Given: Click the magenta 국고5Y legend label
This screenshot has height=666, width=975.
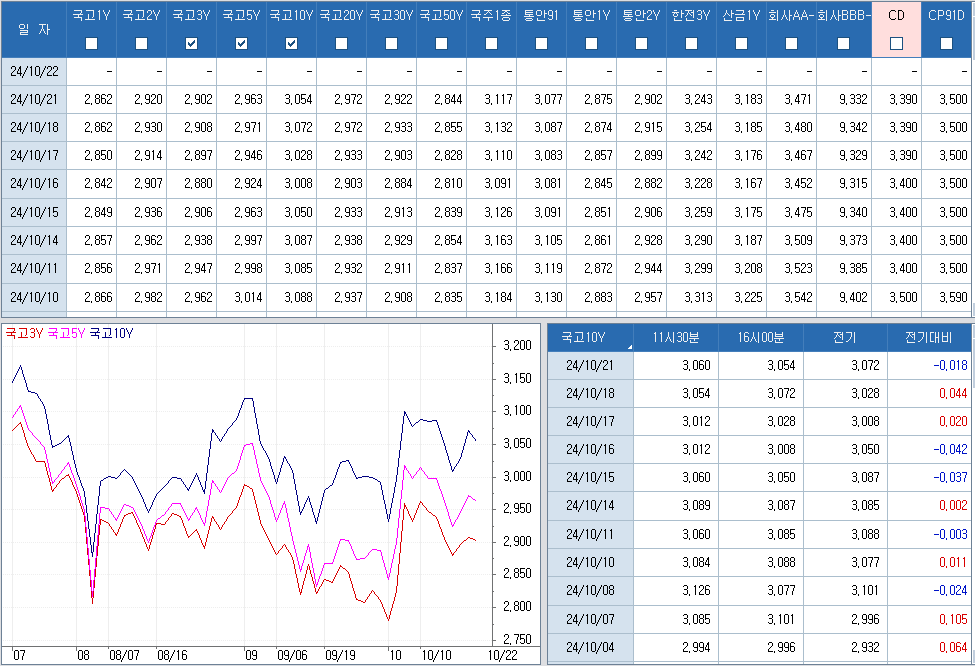Looking at the screenshot, I should tap(66, 333).
